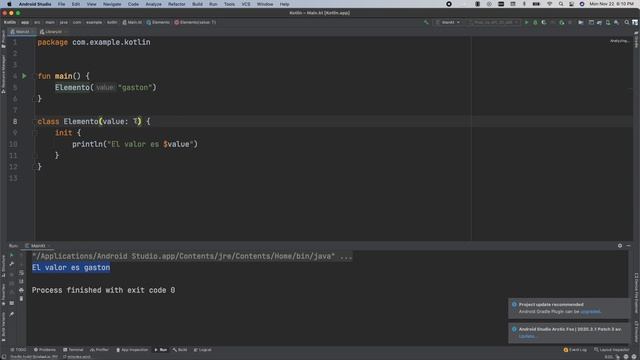Click the pin tab icon in the Run panel sidebar
Screen dimensions: 640x360
(12, 314)
